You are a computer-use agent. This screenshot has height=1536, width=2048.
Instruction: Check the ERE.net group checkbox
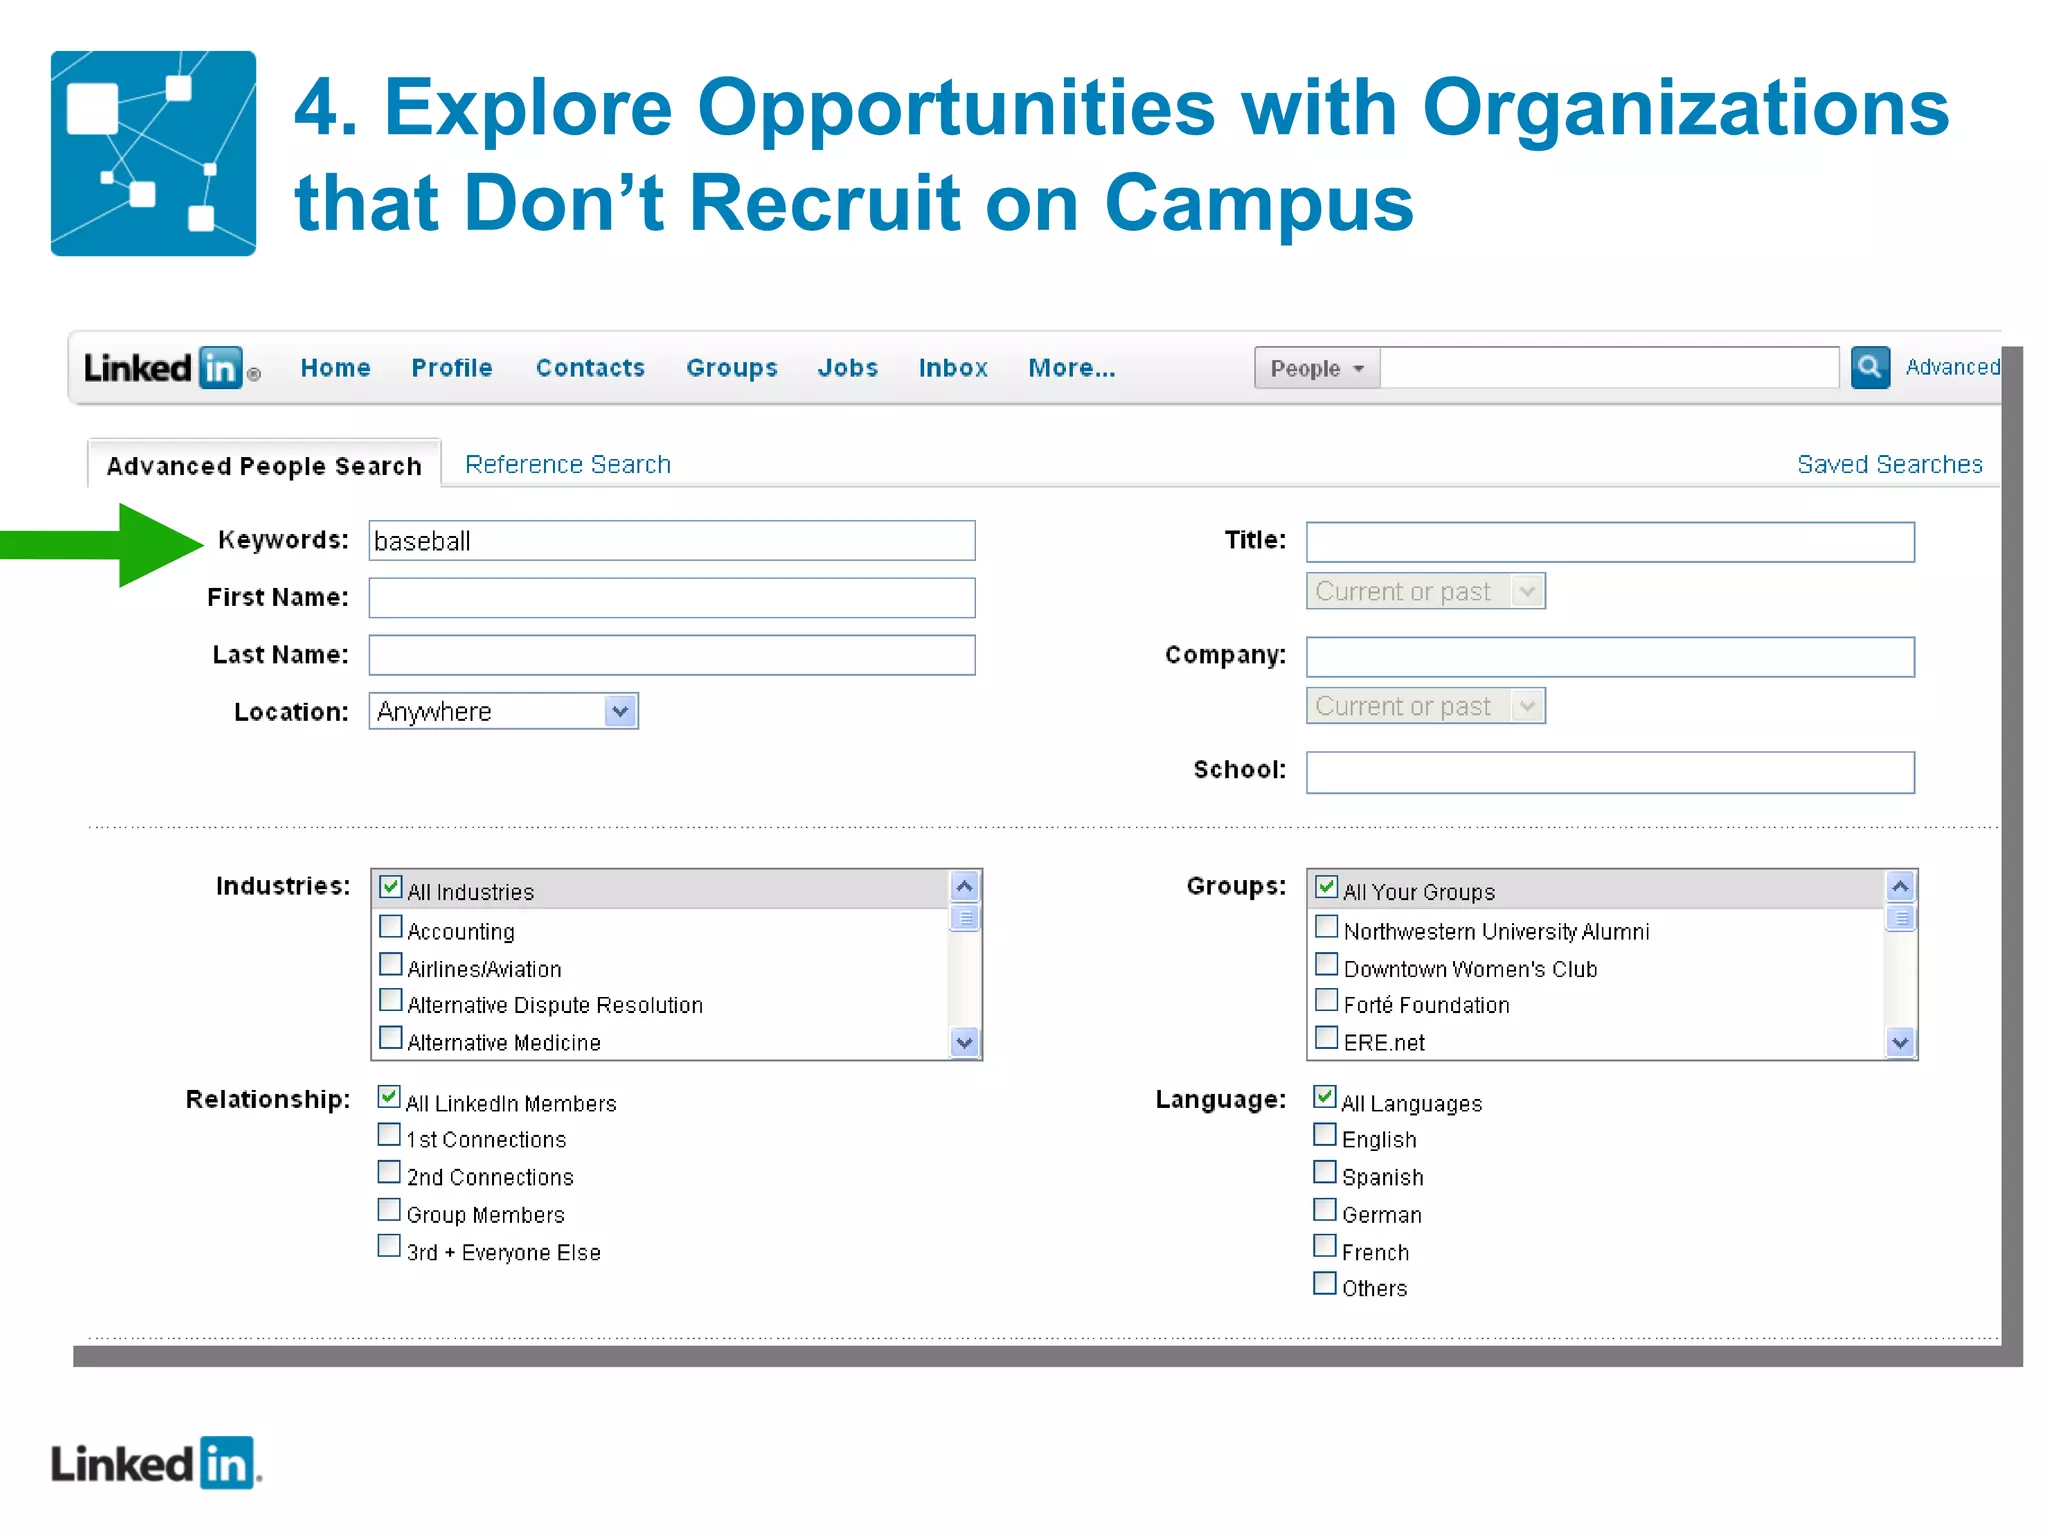1327,1038
